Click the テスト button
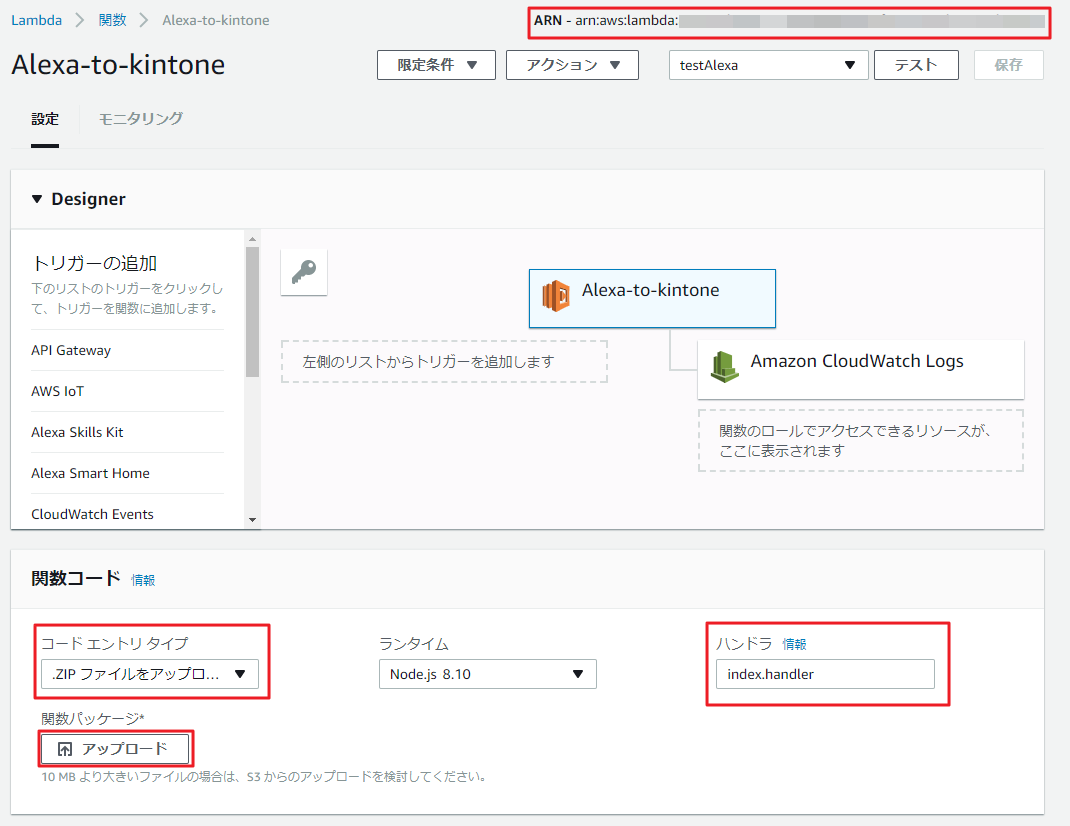The image size is (1070, 826). click(916, 65)
